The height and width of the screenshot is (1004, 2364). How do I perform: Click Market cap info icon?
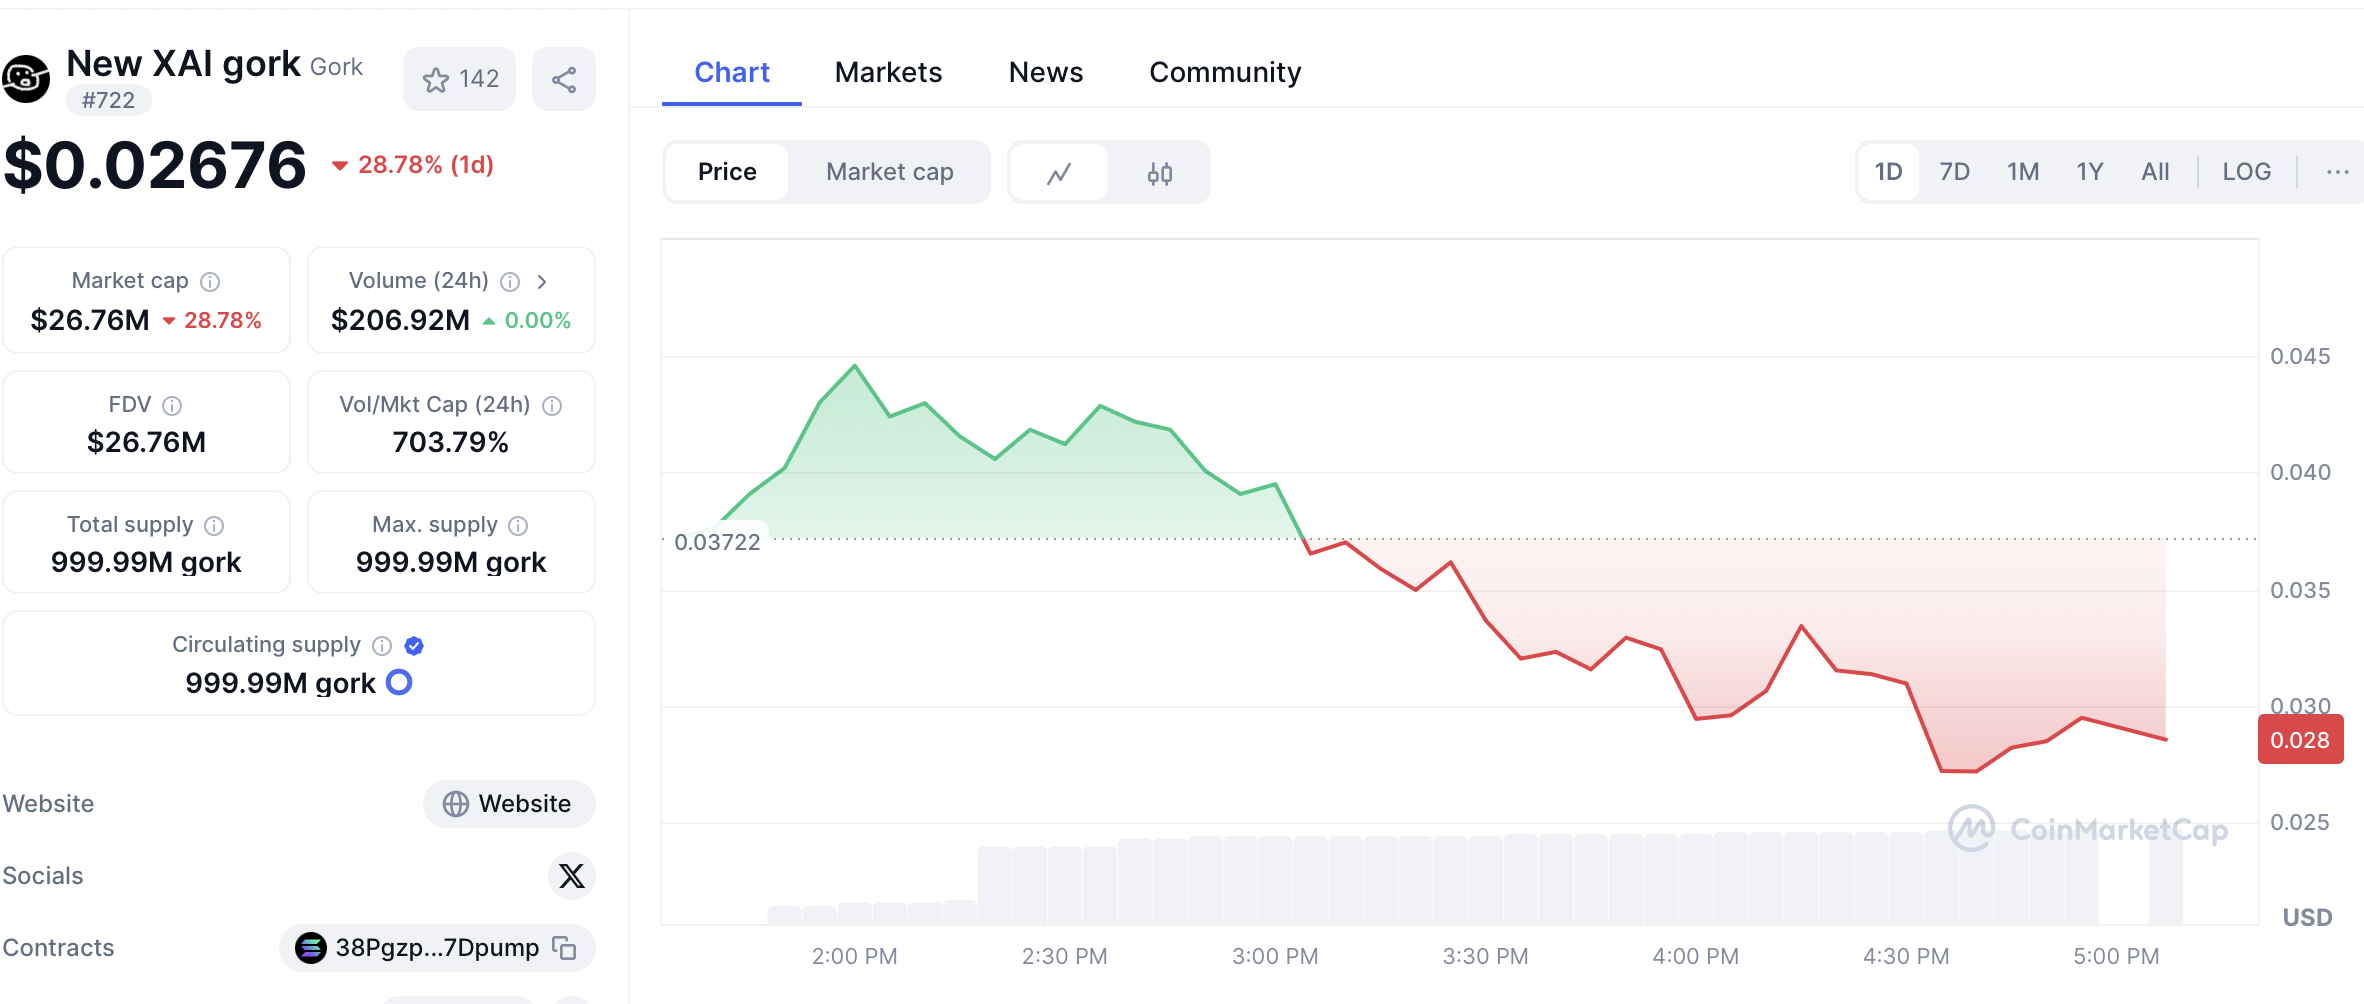pos(210,282)
